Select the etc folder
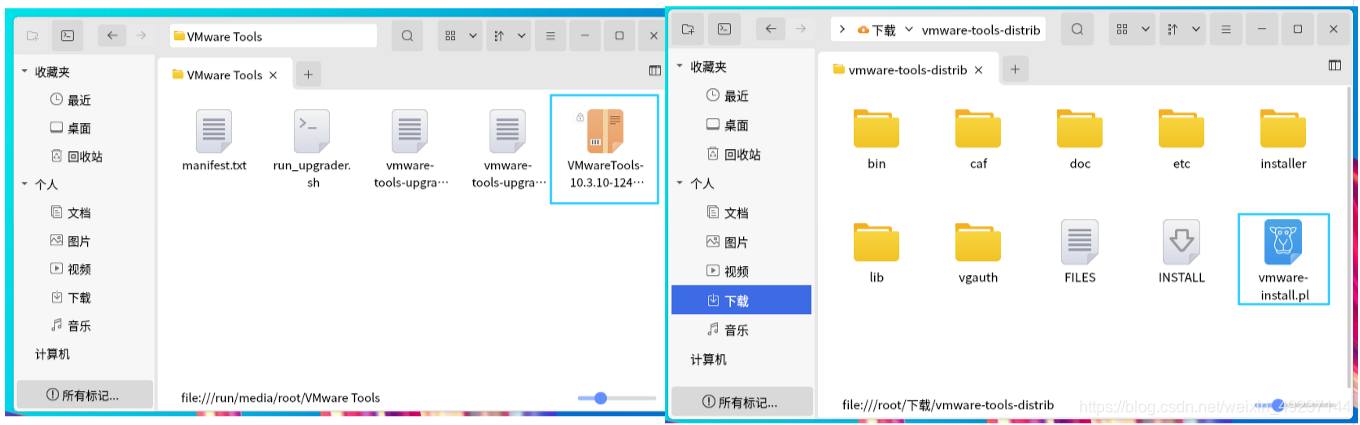The height and width of the screenshot is (425, 1360). (x=1182, y=139)
